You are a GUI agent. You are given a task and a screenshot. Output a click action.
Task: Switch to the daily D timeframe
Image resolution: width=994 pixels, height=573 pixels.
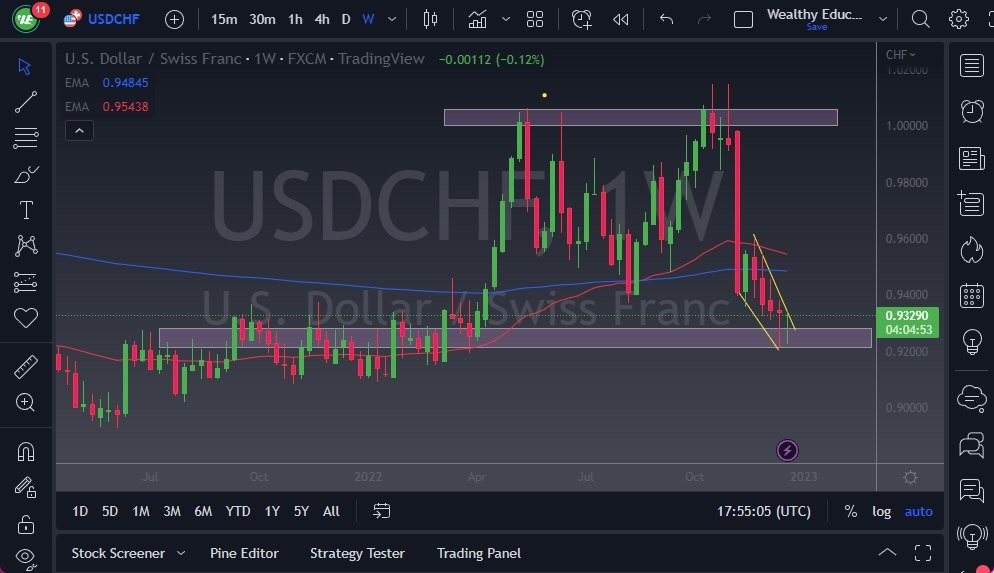pyautogui.click(x=345, y=20)
